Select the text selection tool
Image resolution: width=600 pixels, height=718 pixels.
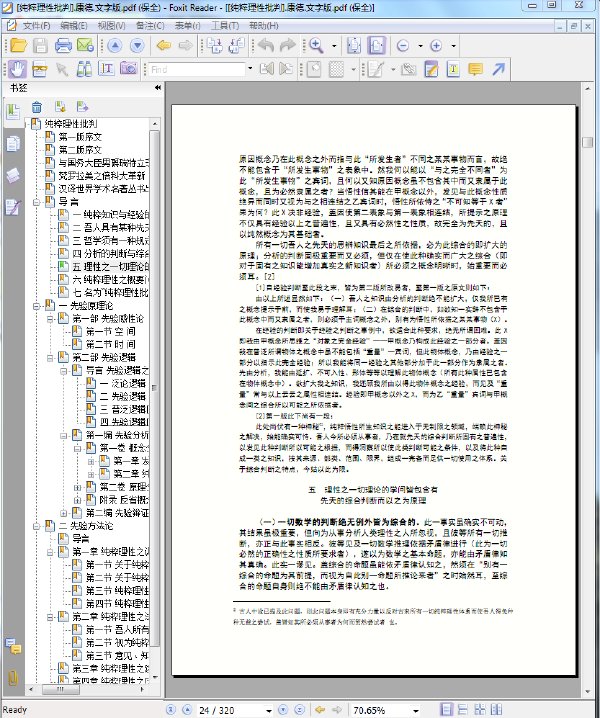[x=106, y=69]
